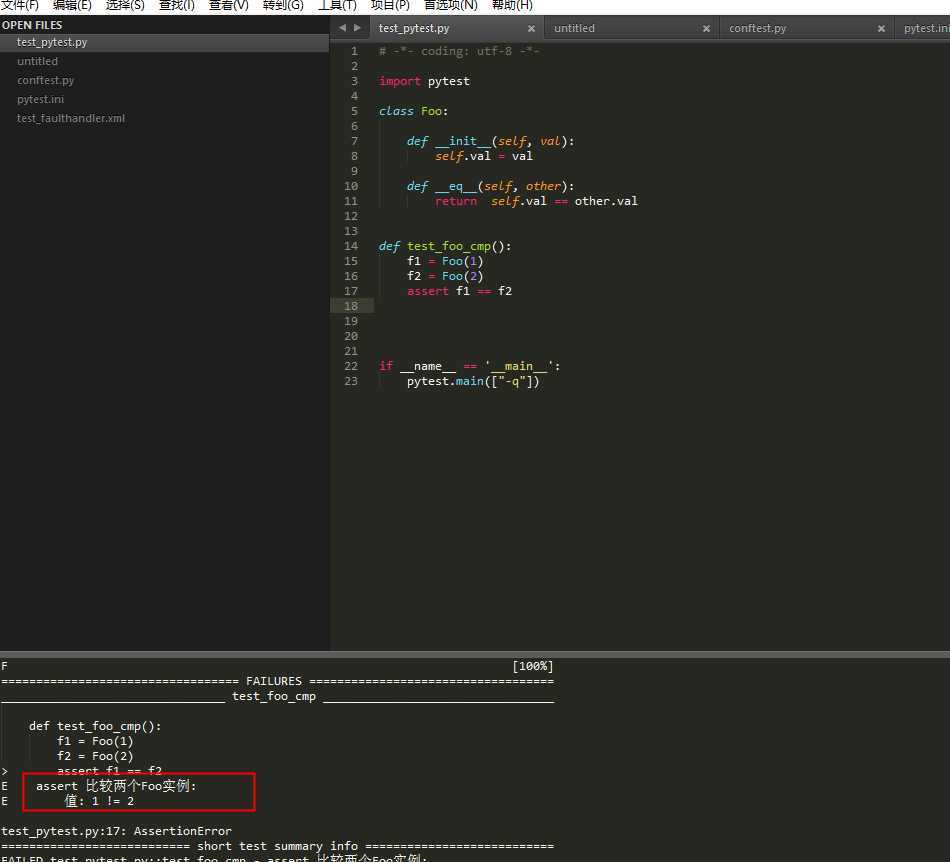Click 'test_pytest.py:17: AssertionError' in output
Viewport: 950px width, 862px height.
click(x=116, y=831)
